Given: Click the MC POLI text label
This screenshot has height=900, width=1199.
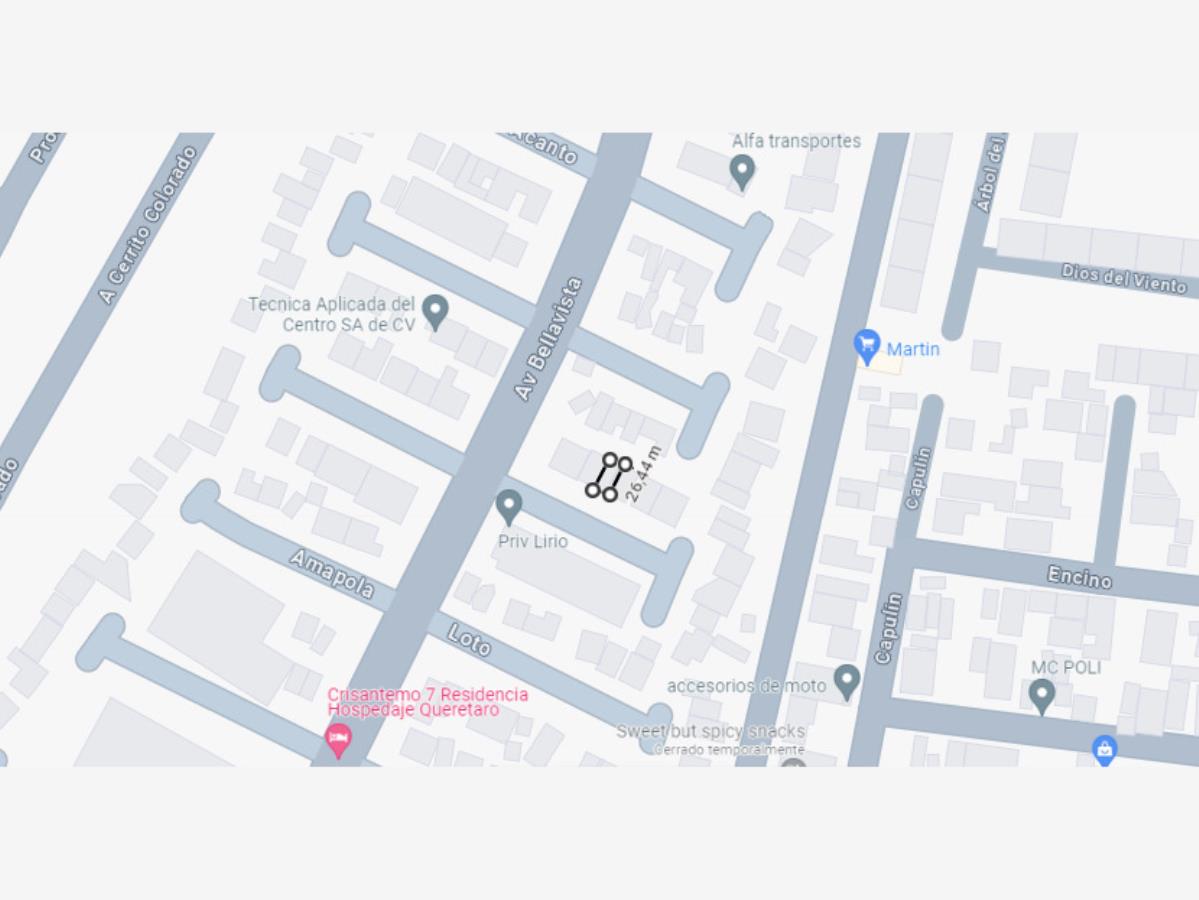Looking at the screenshot, I should point(1065,668).
